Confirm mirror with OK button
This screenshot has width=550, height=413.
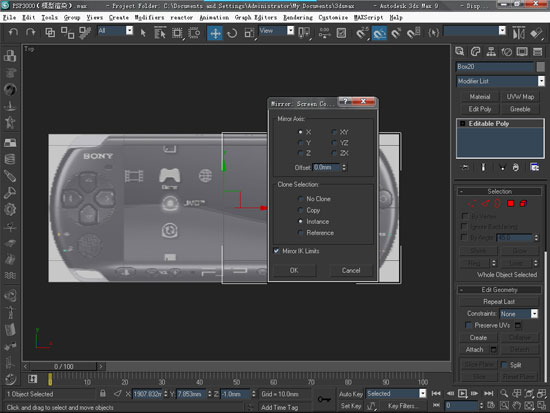pos(294,270)
